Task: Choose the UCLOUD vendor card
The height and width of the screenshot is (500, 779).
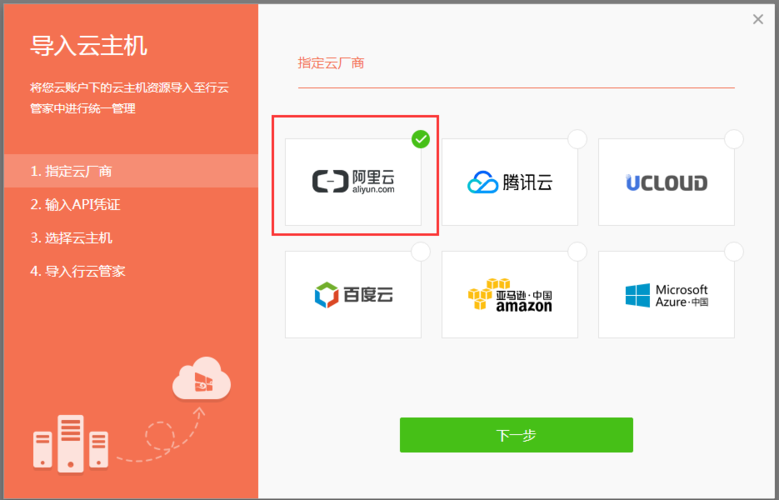Action: (666, 182)
